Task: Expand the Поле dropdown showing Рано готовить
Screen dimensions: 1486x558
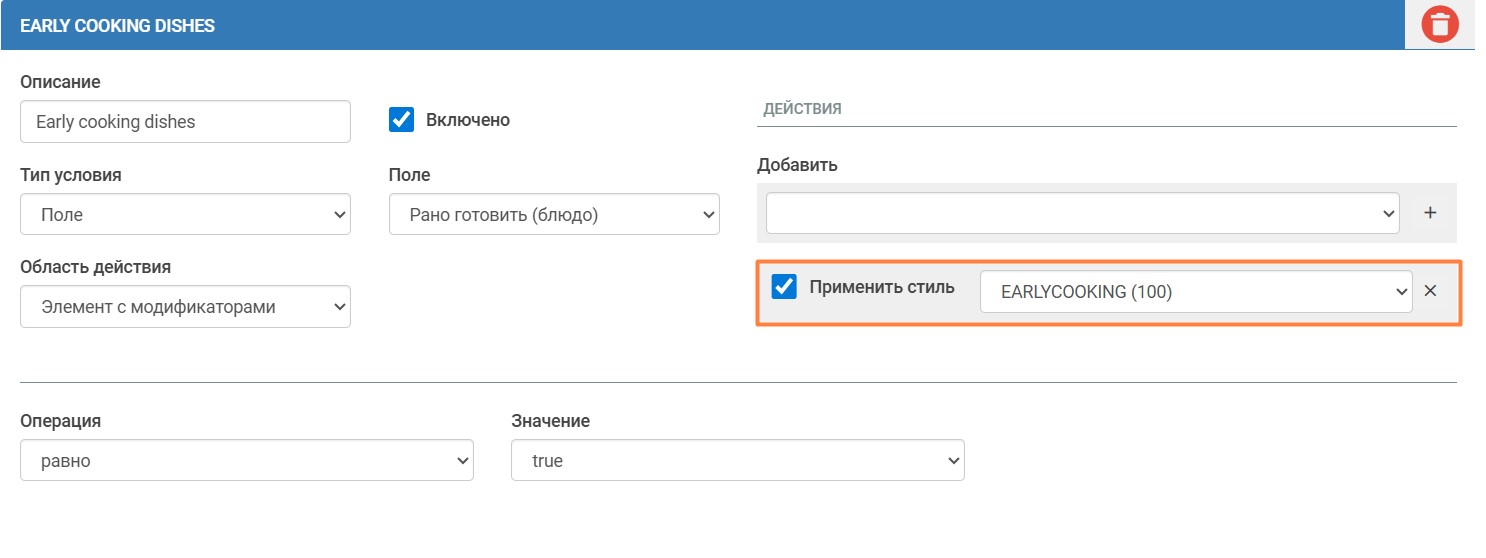Action: (554, 214)
